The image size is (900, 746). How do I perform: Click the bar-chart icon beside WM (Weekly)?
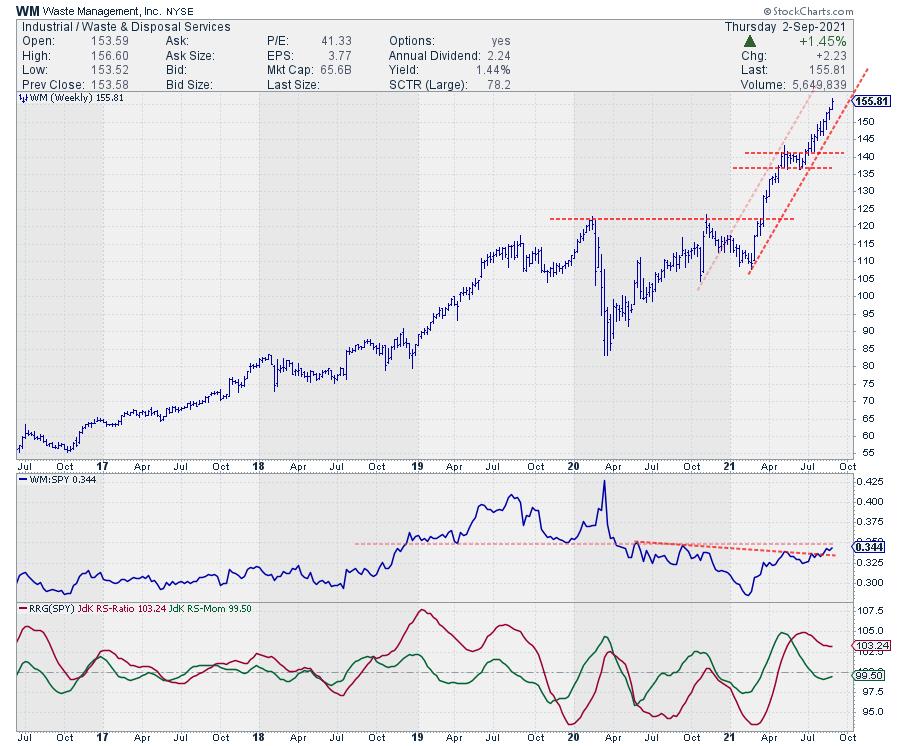23,101
